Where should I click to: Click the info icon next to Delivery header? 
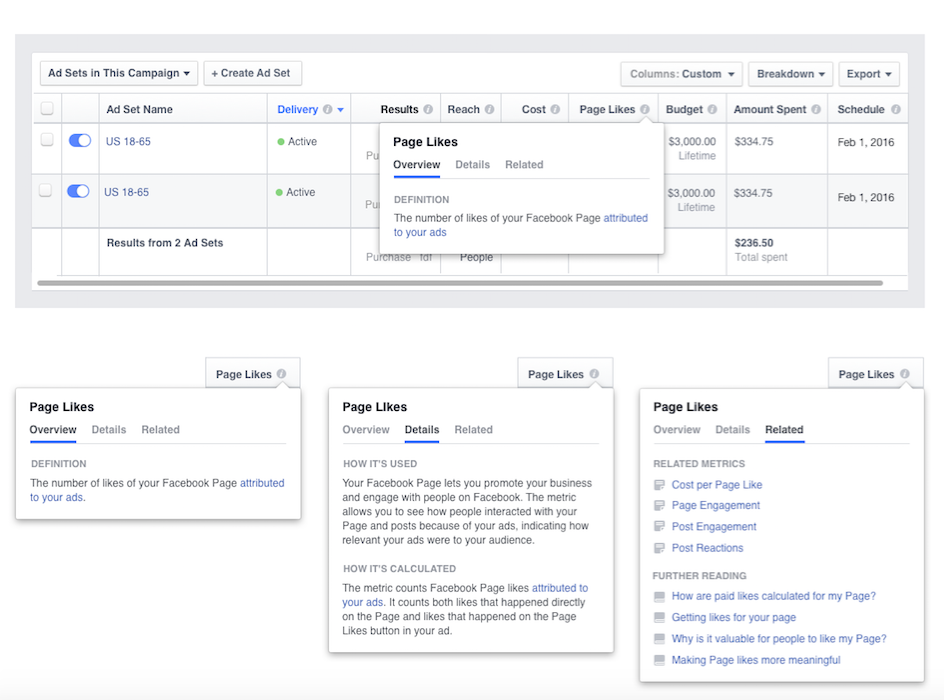point(327,110)
